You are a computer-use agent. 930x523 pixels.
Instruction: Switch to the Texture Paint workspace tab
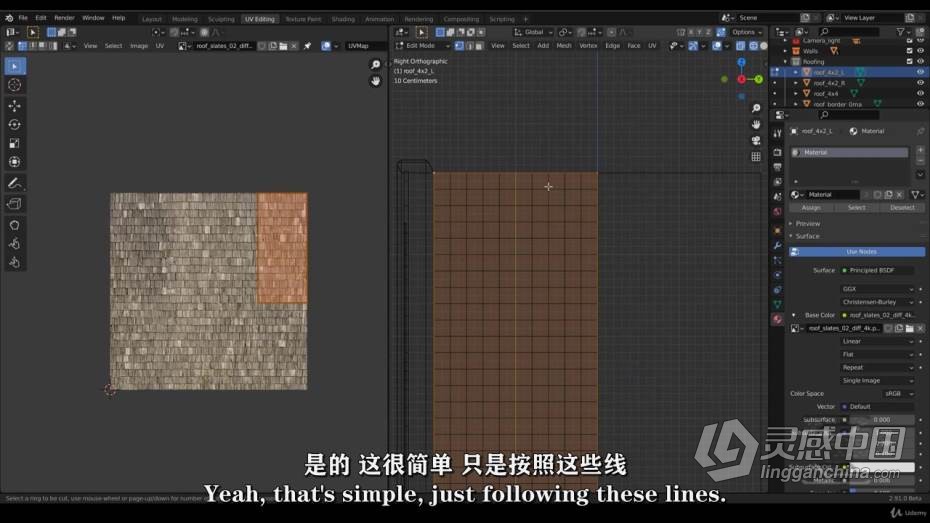pos(303,19)
